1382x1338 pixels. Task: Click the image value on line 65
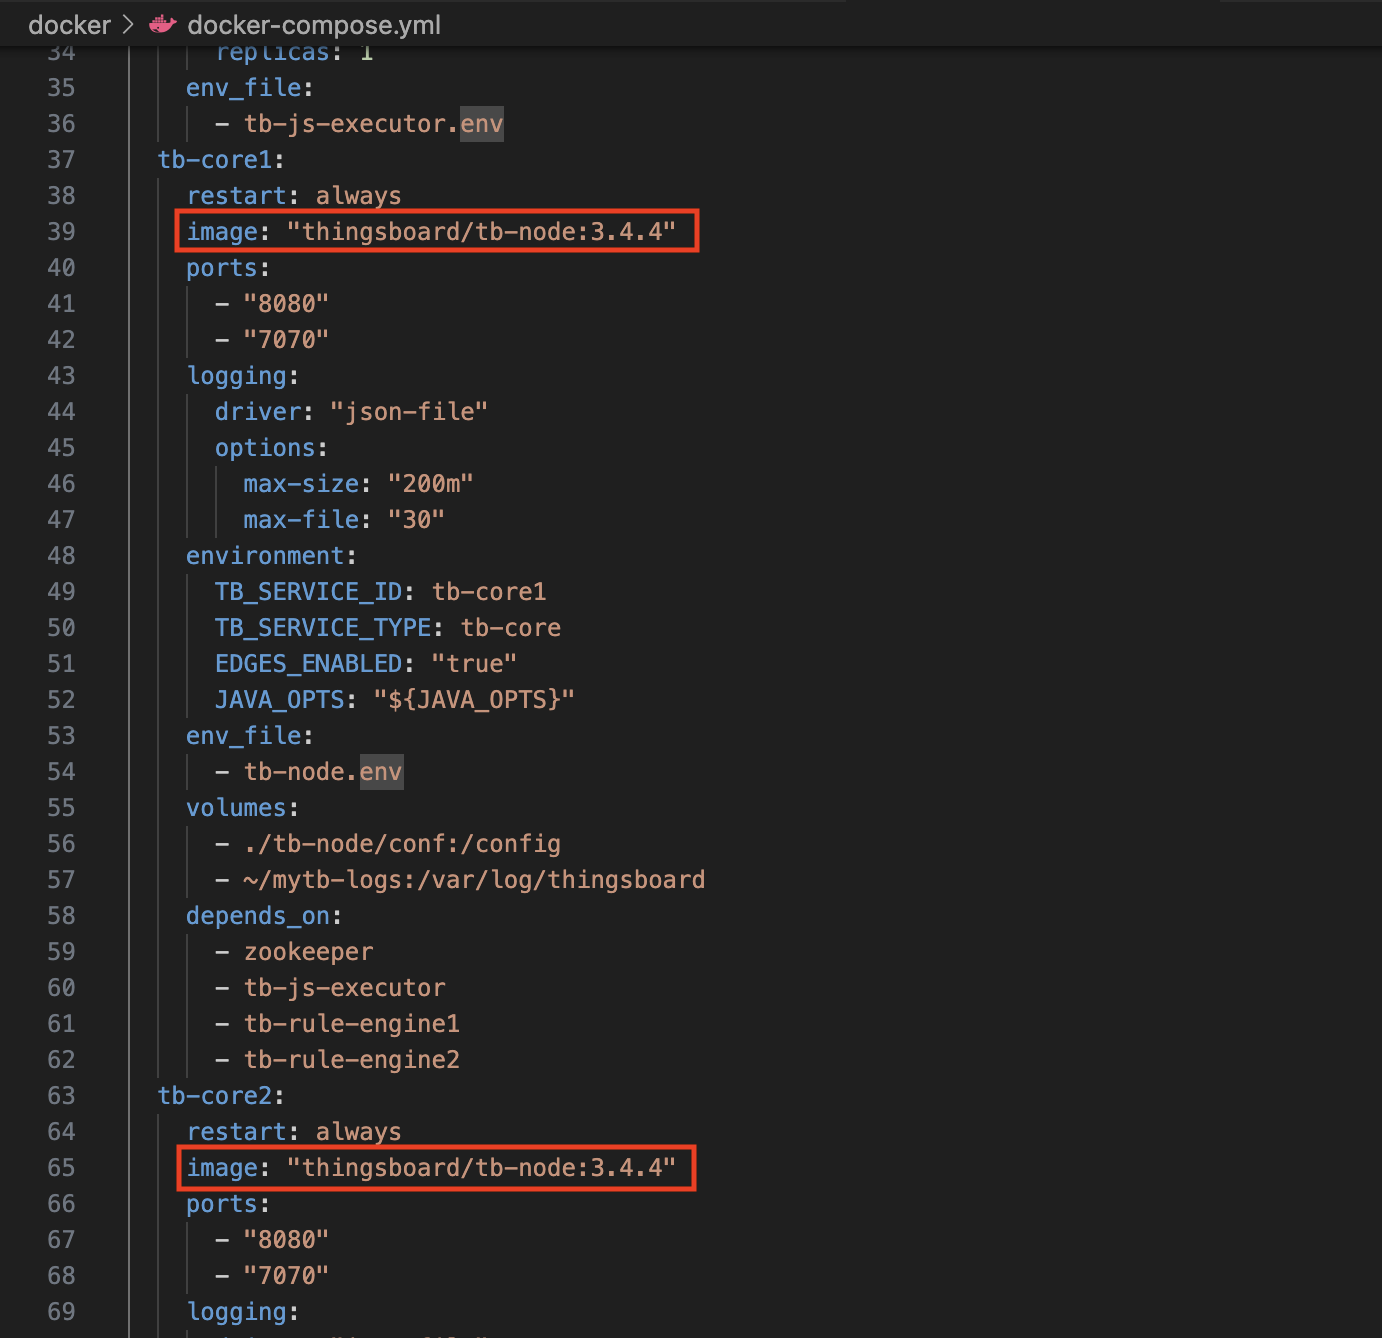click(x=481, y=1168)
